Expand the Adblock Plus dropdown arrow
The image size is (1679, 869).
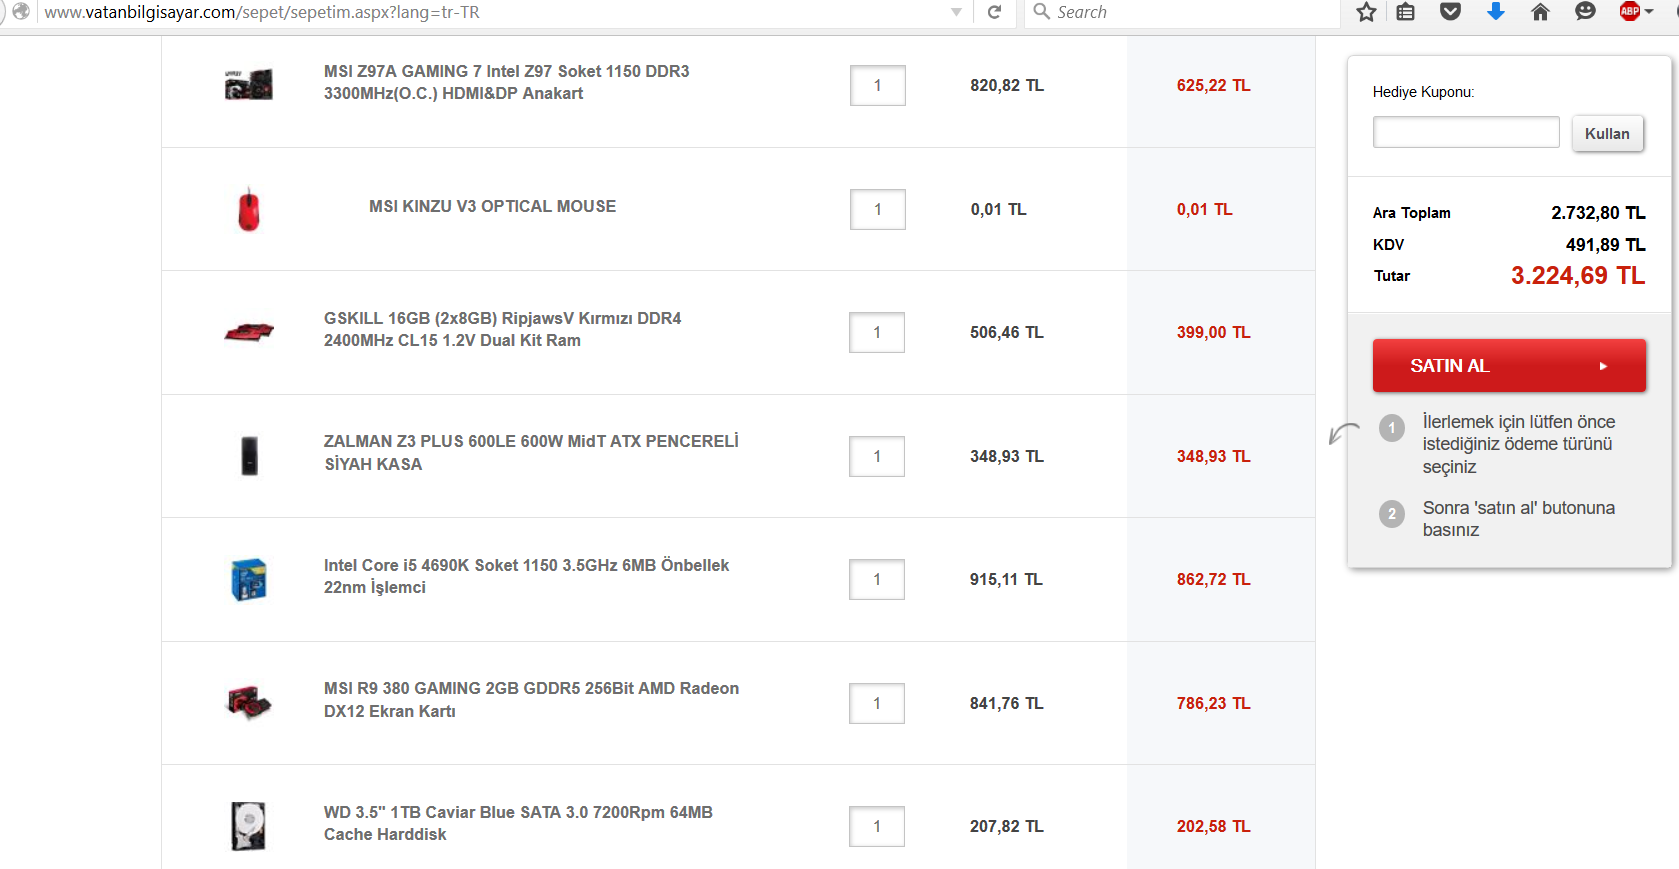tap(1649, 12)
